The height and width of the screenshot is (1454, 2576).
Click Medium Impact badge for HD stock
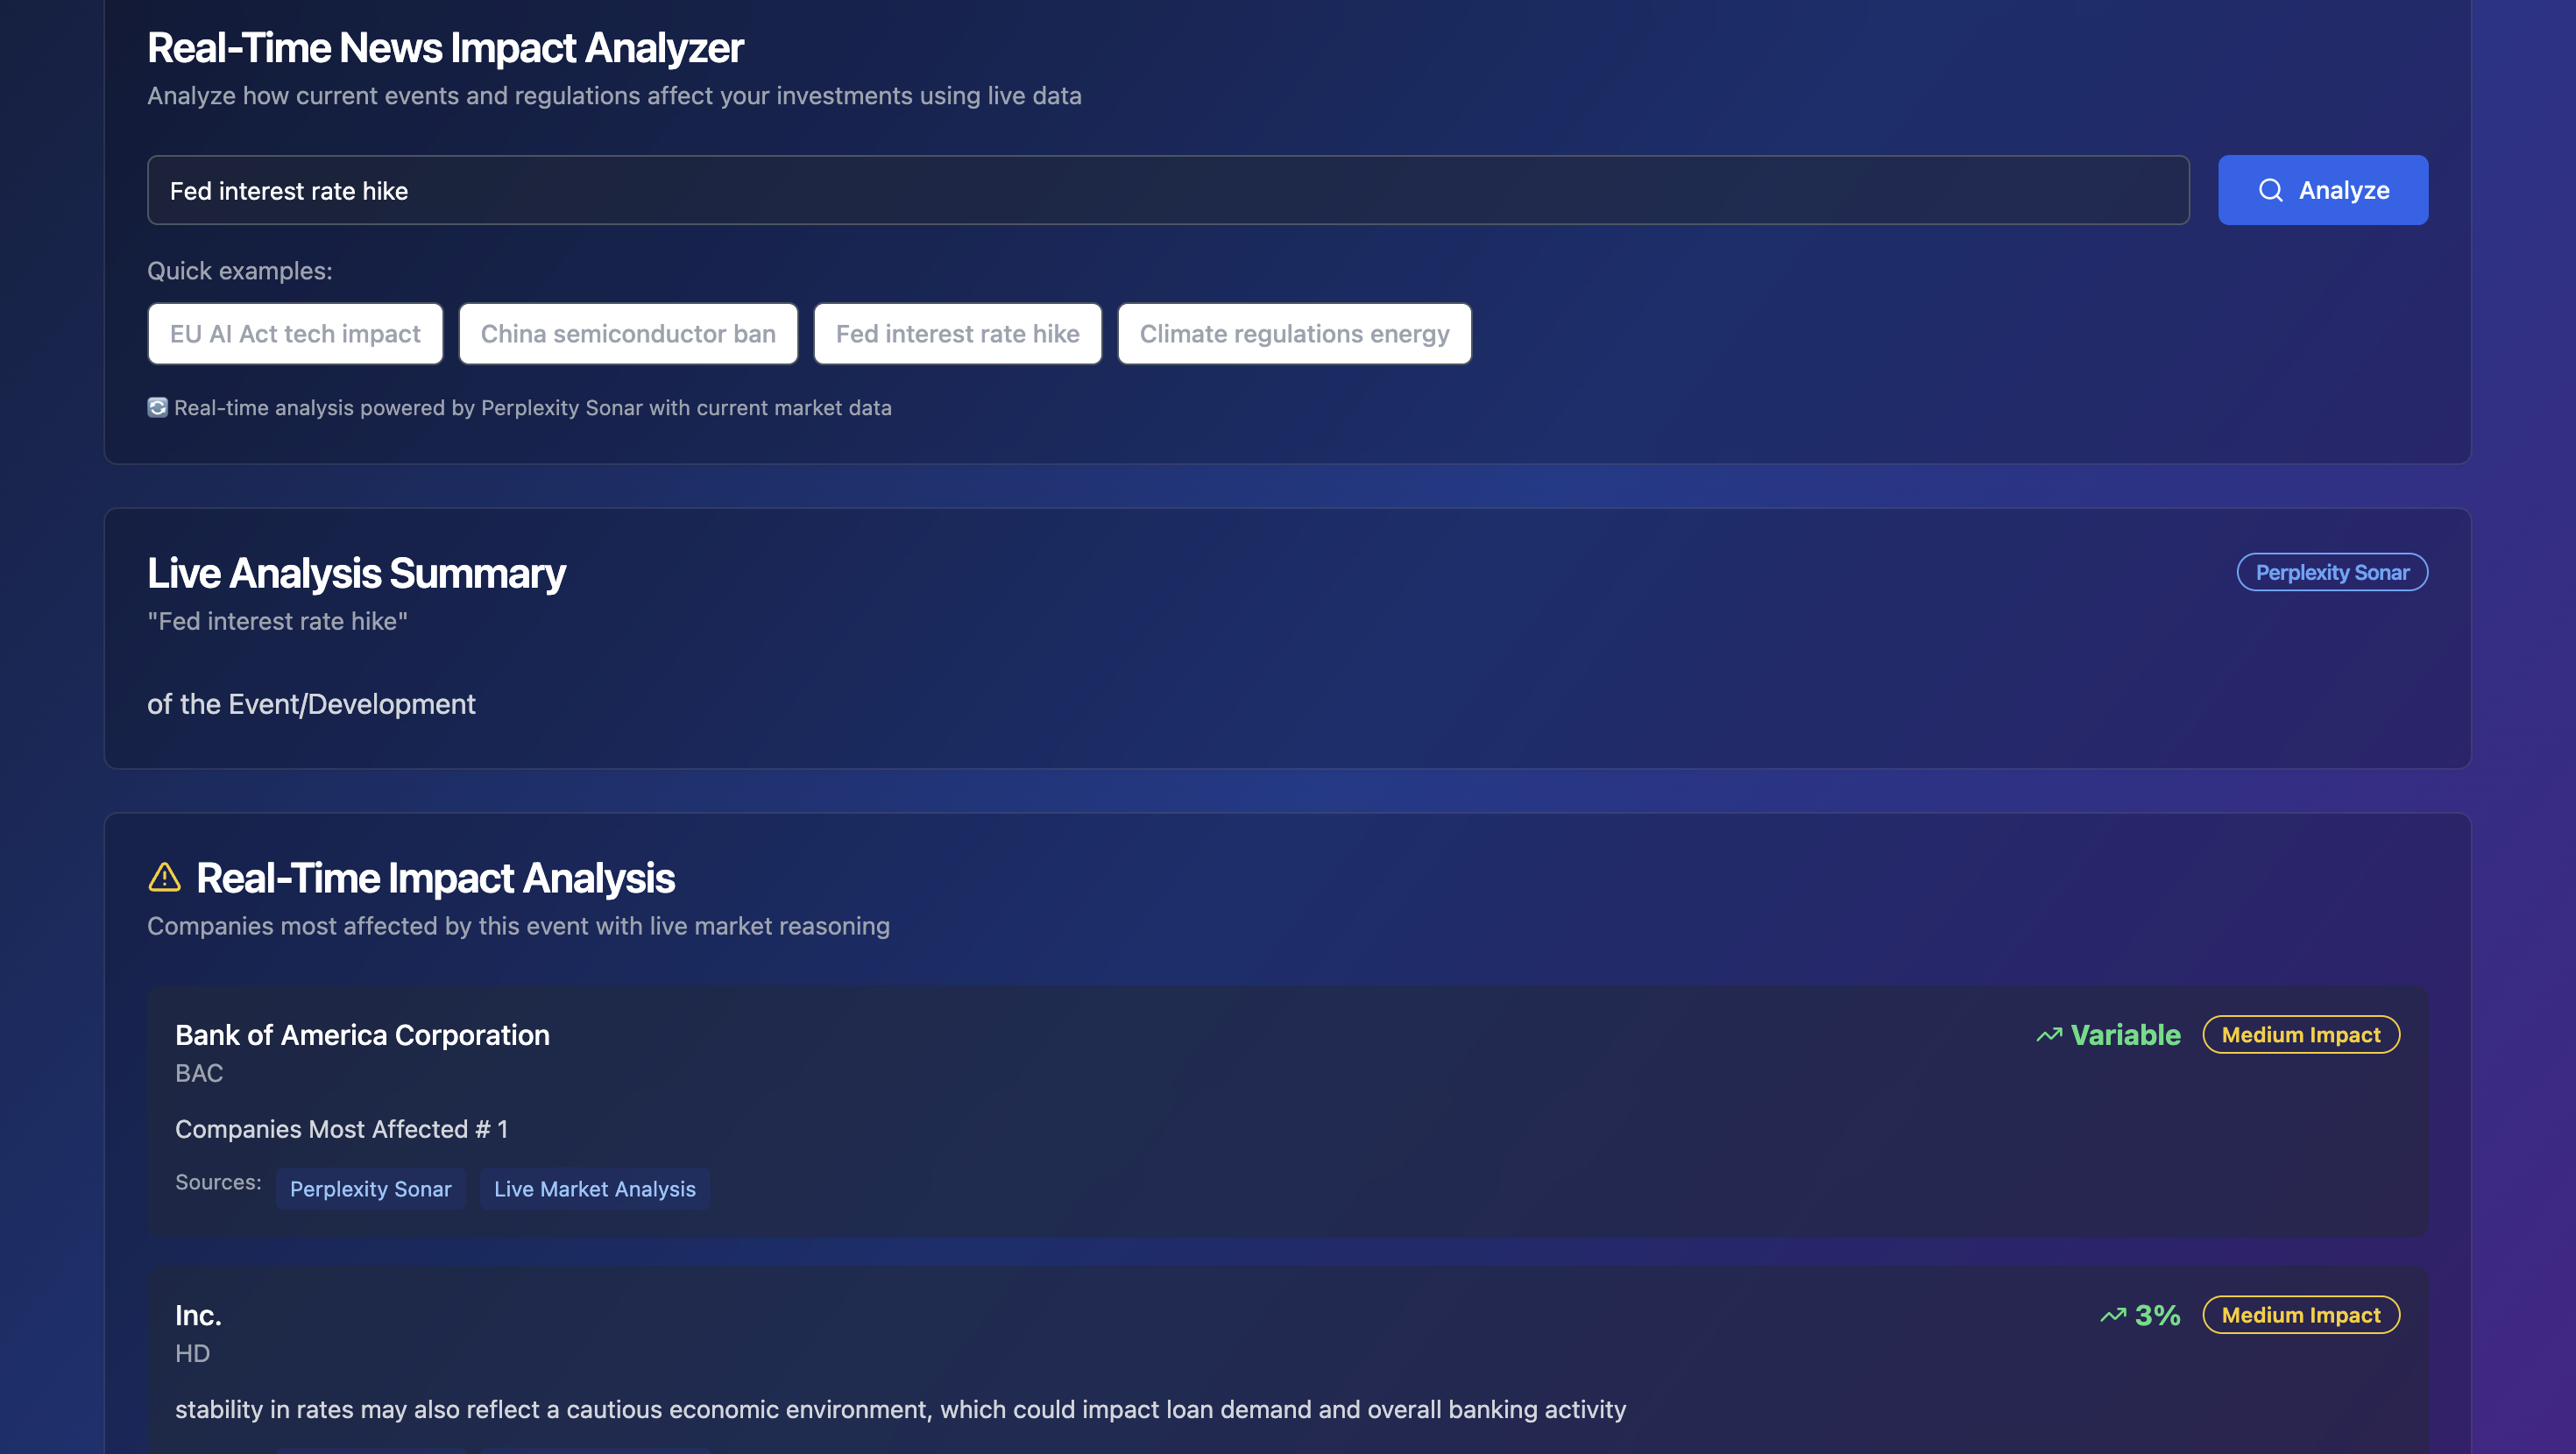pos(2300,1315)
